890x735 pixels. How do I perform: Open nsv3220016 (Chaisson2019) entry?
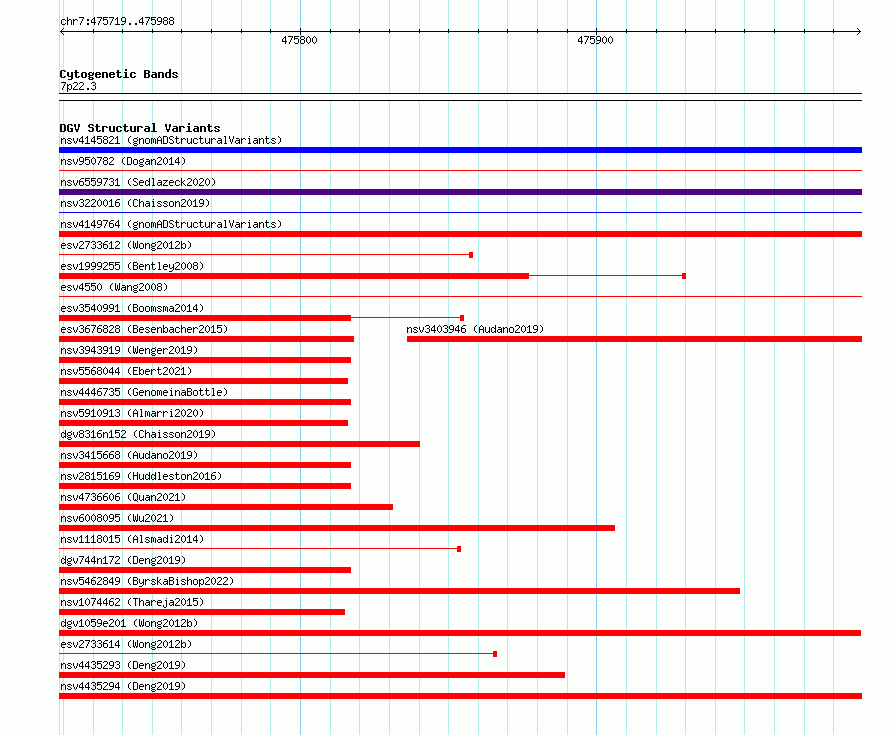coord(135,203)
